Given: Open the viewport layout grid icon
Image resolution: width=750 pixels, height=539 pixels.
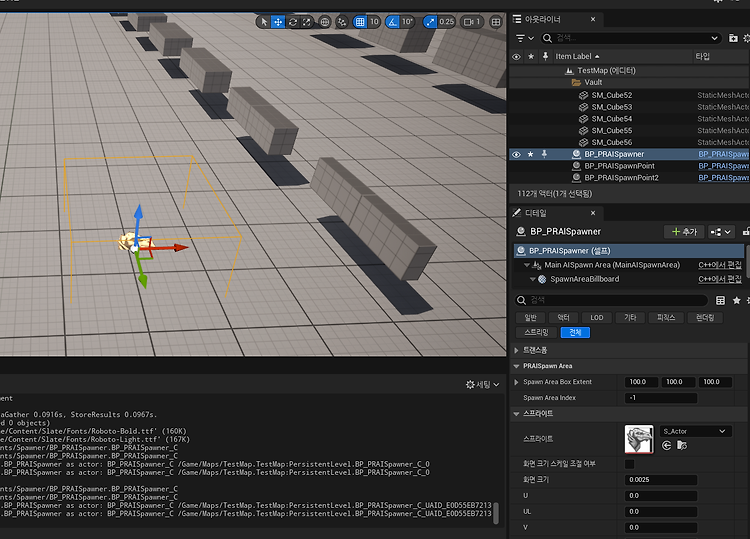Looking at the screenshot, I should pyautogui.click(x=496, y=22).
